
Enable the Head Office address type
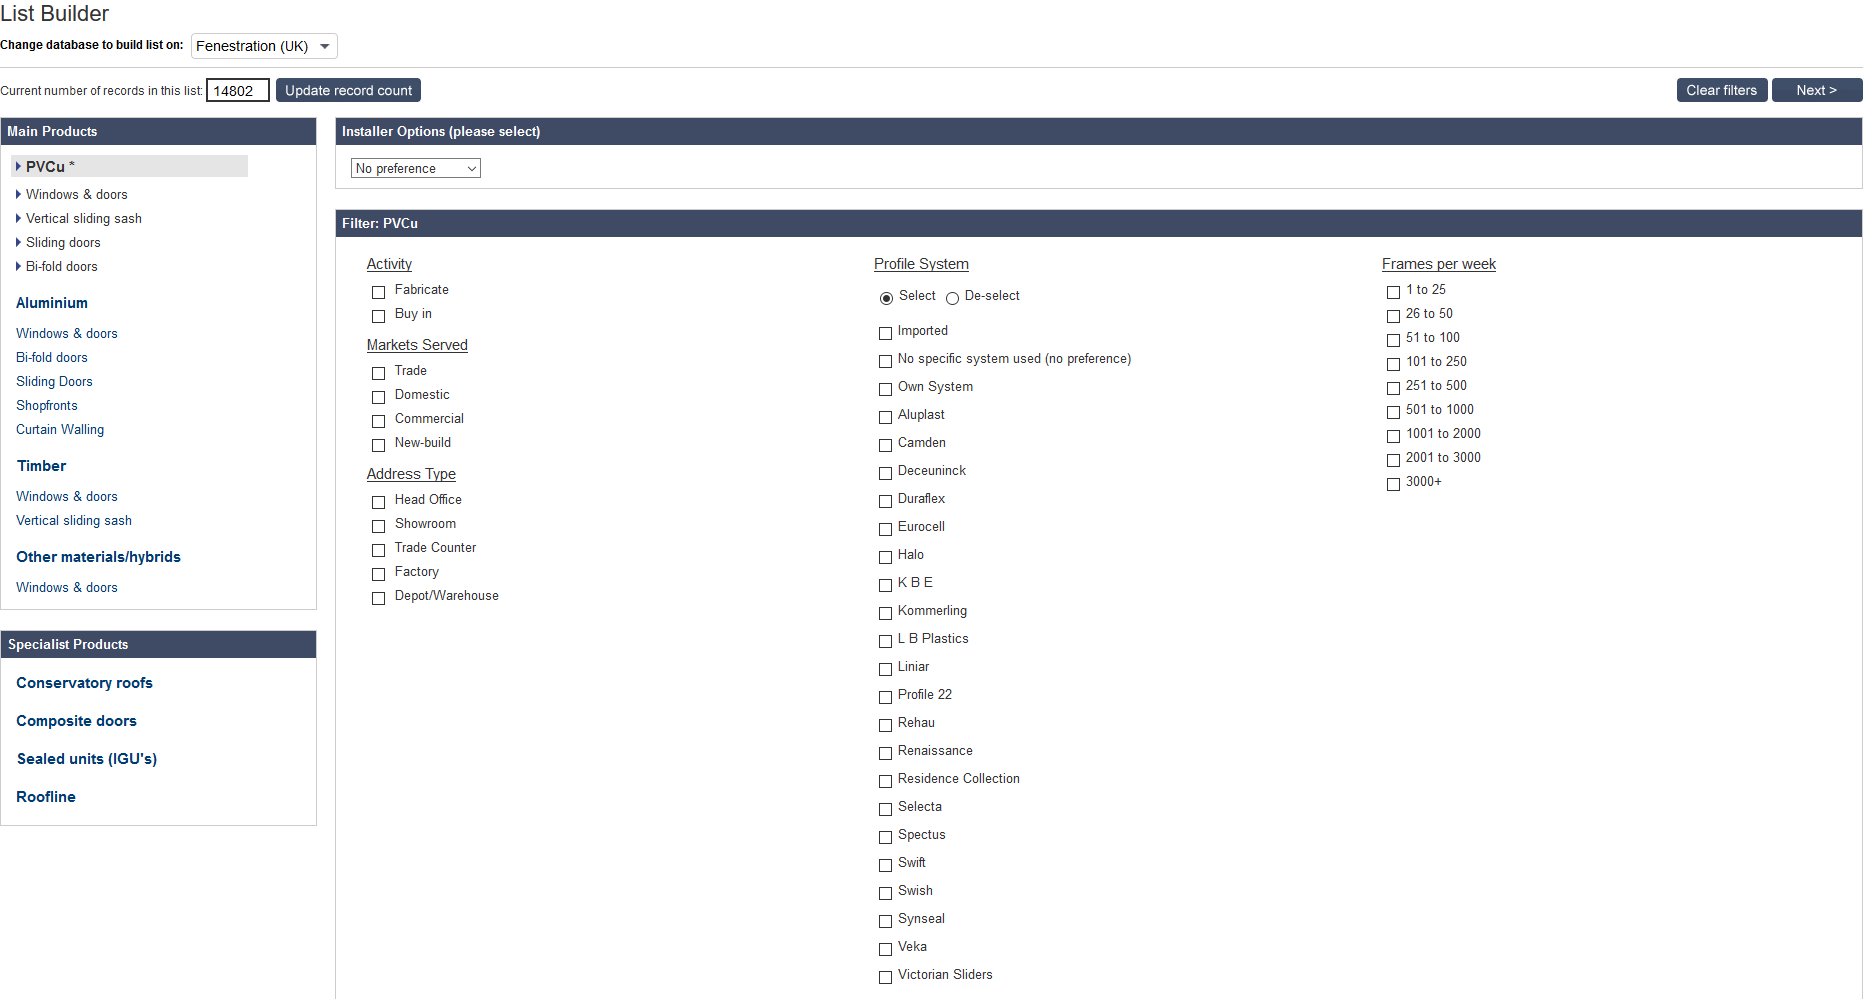coord(378,501)
